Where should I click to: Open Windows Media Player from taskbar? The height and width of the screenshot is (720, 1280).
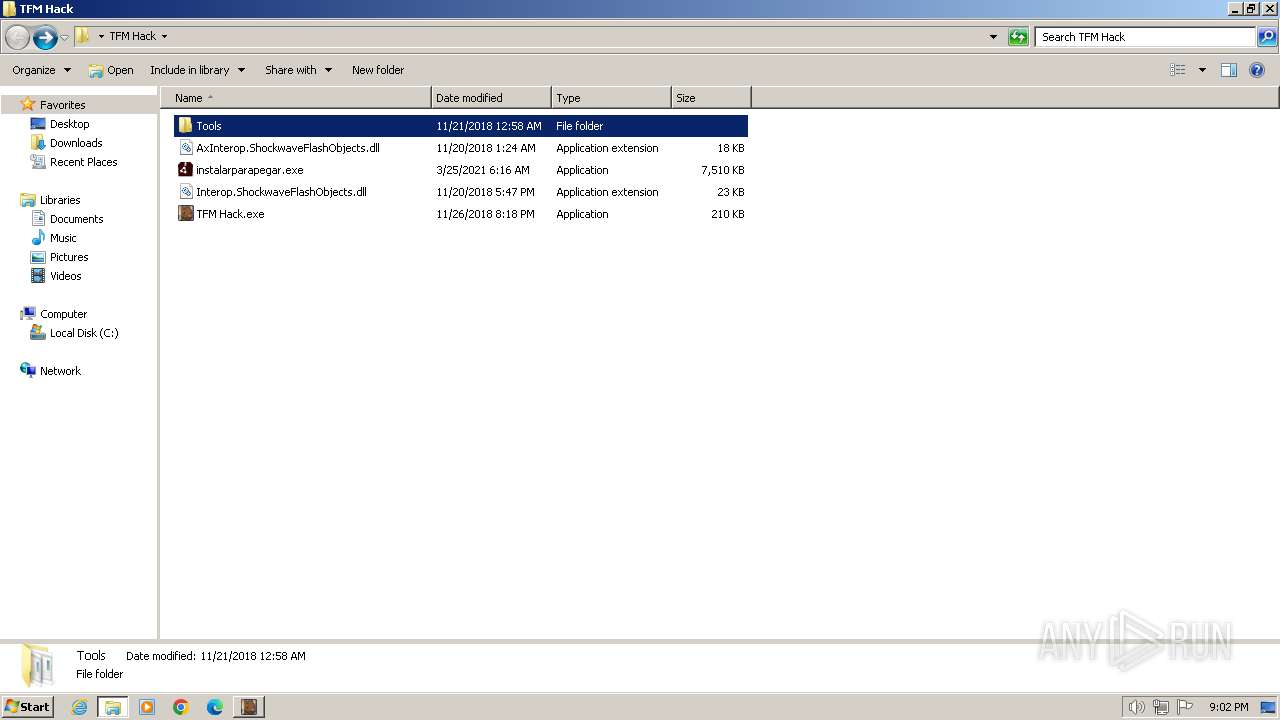147,707
